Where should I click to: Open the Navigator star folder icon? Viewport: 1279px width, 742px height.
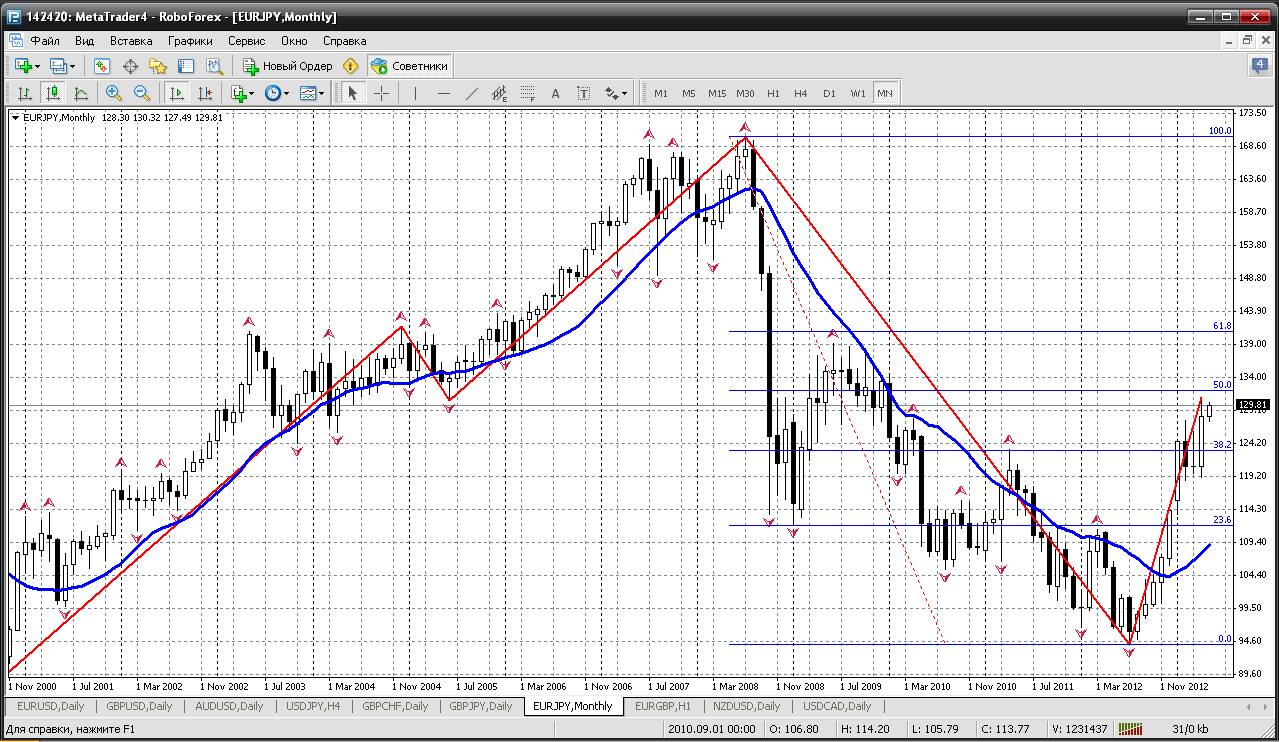coord(158,66)
